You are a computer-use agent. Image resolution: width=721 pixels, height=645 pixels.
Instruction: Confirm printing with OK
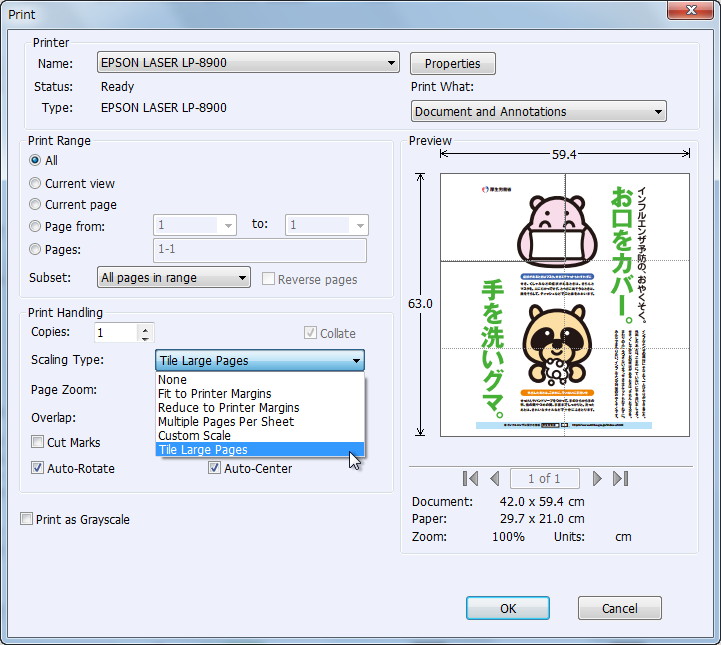(x=508, y=608)
